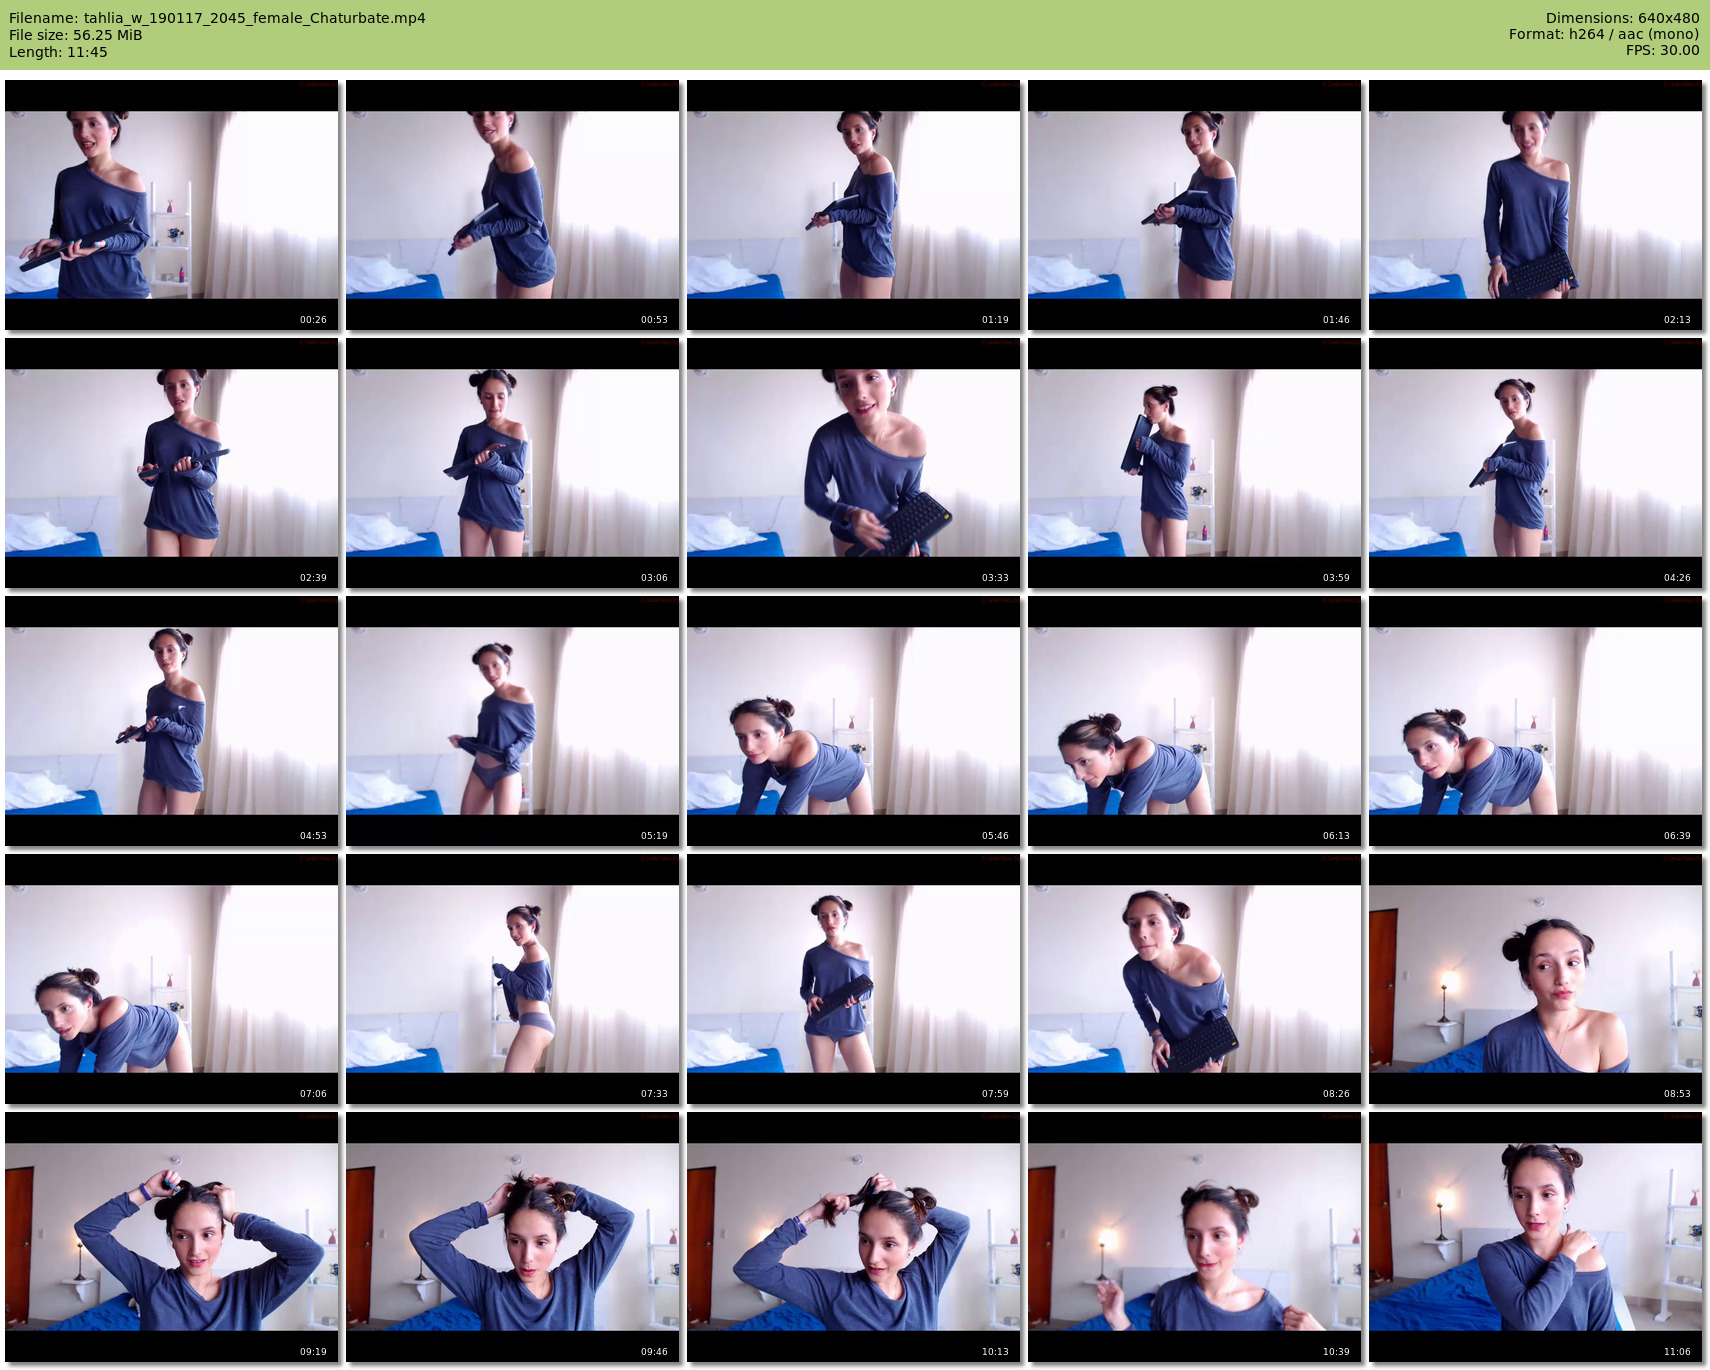The image size is (1710, 1370).
Task: Click the "Length: 11:45" text
Action: point(58,52)
